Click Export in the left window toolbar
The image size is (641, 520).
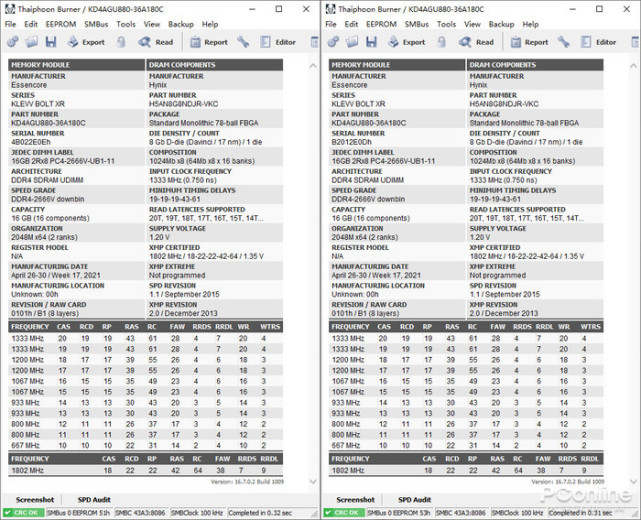click(86, 42)
